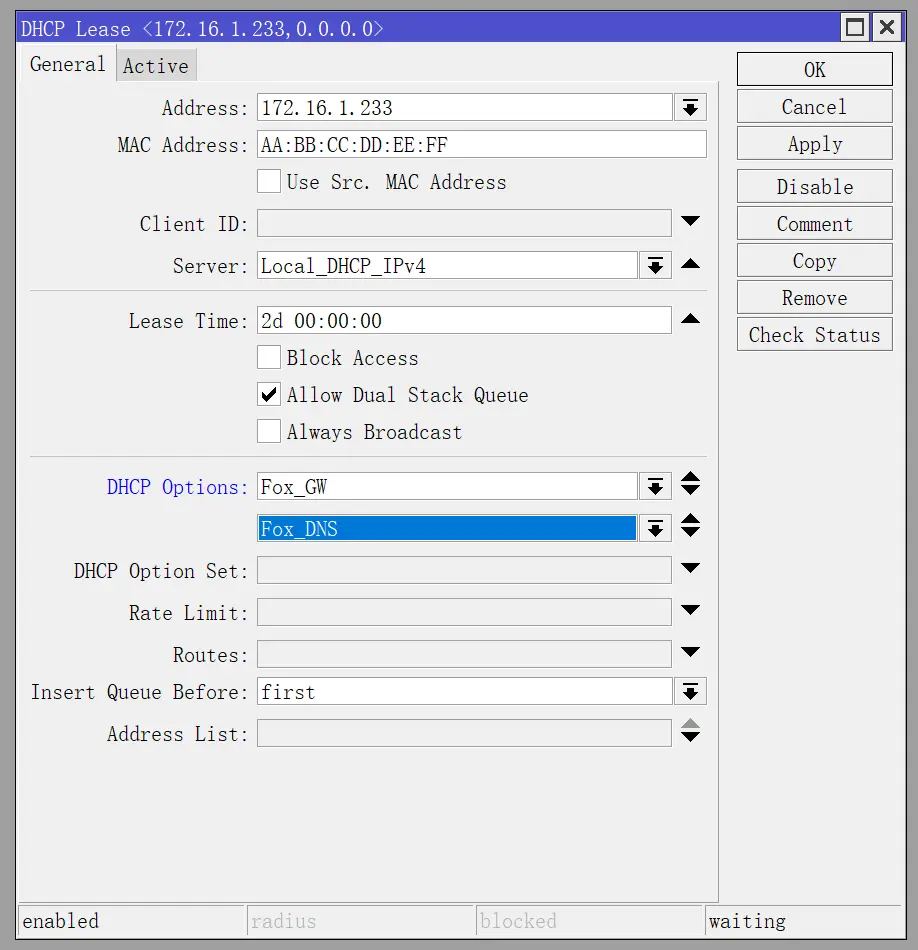The width and height of the screenshot is (918, 950).
Task: Open the Fox_GW DHCP option dropdown
Action: [655, 487]
